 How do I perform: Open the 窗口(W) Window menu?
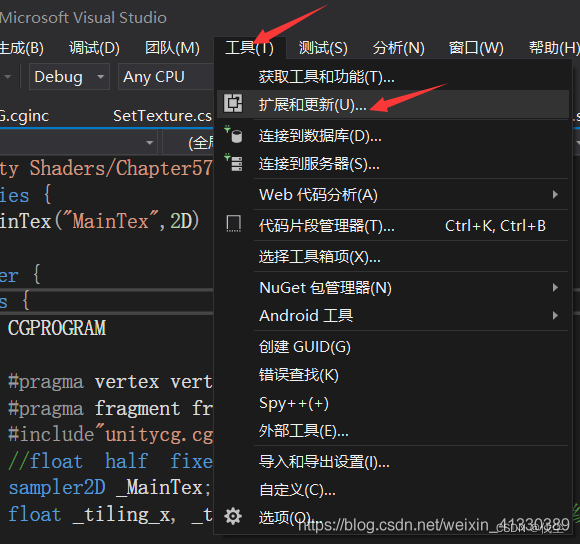pyautogui.click(x=476, y=48)
